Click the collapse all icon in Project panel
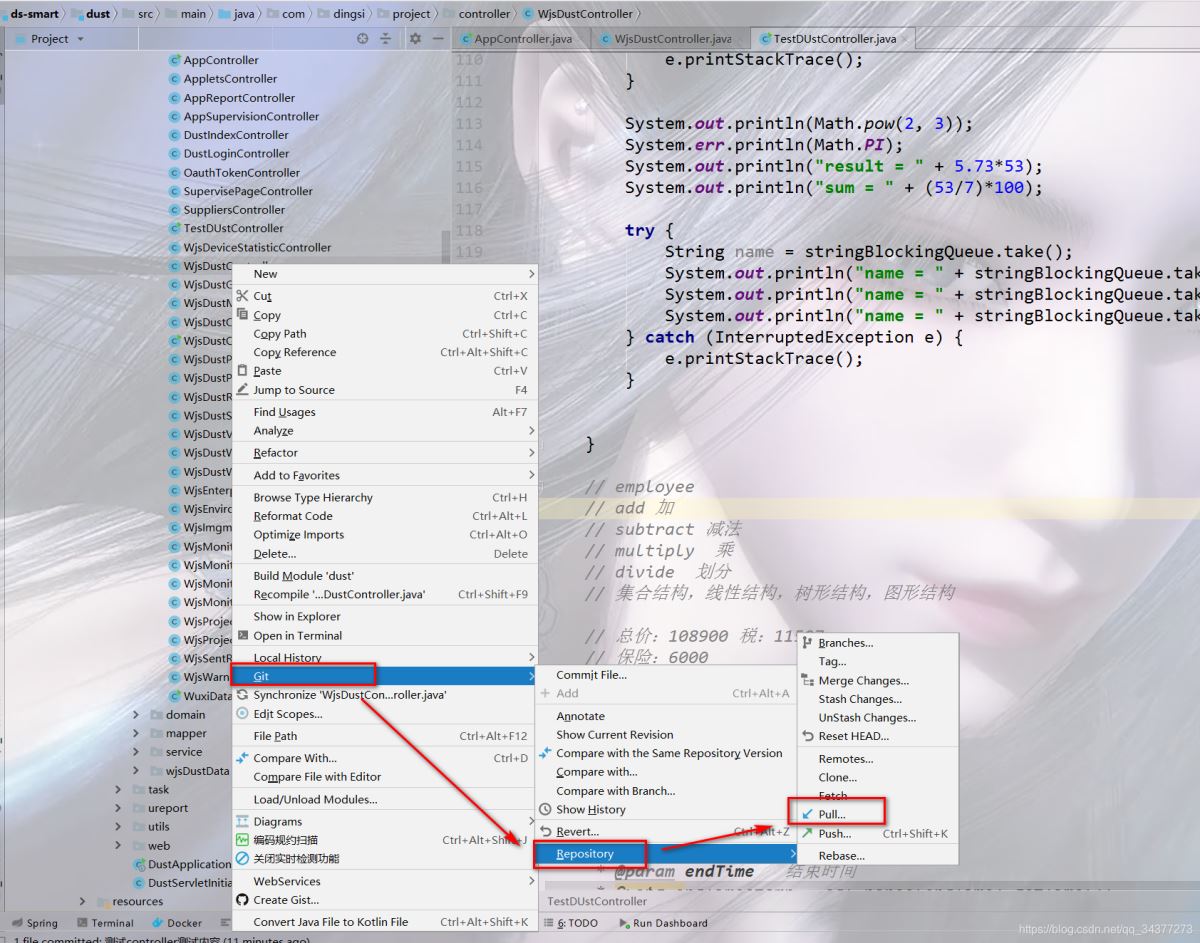The image size is (1200, 943). 386,39
